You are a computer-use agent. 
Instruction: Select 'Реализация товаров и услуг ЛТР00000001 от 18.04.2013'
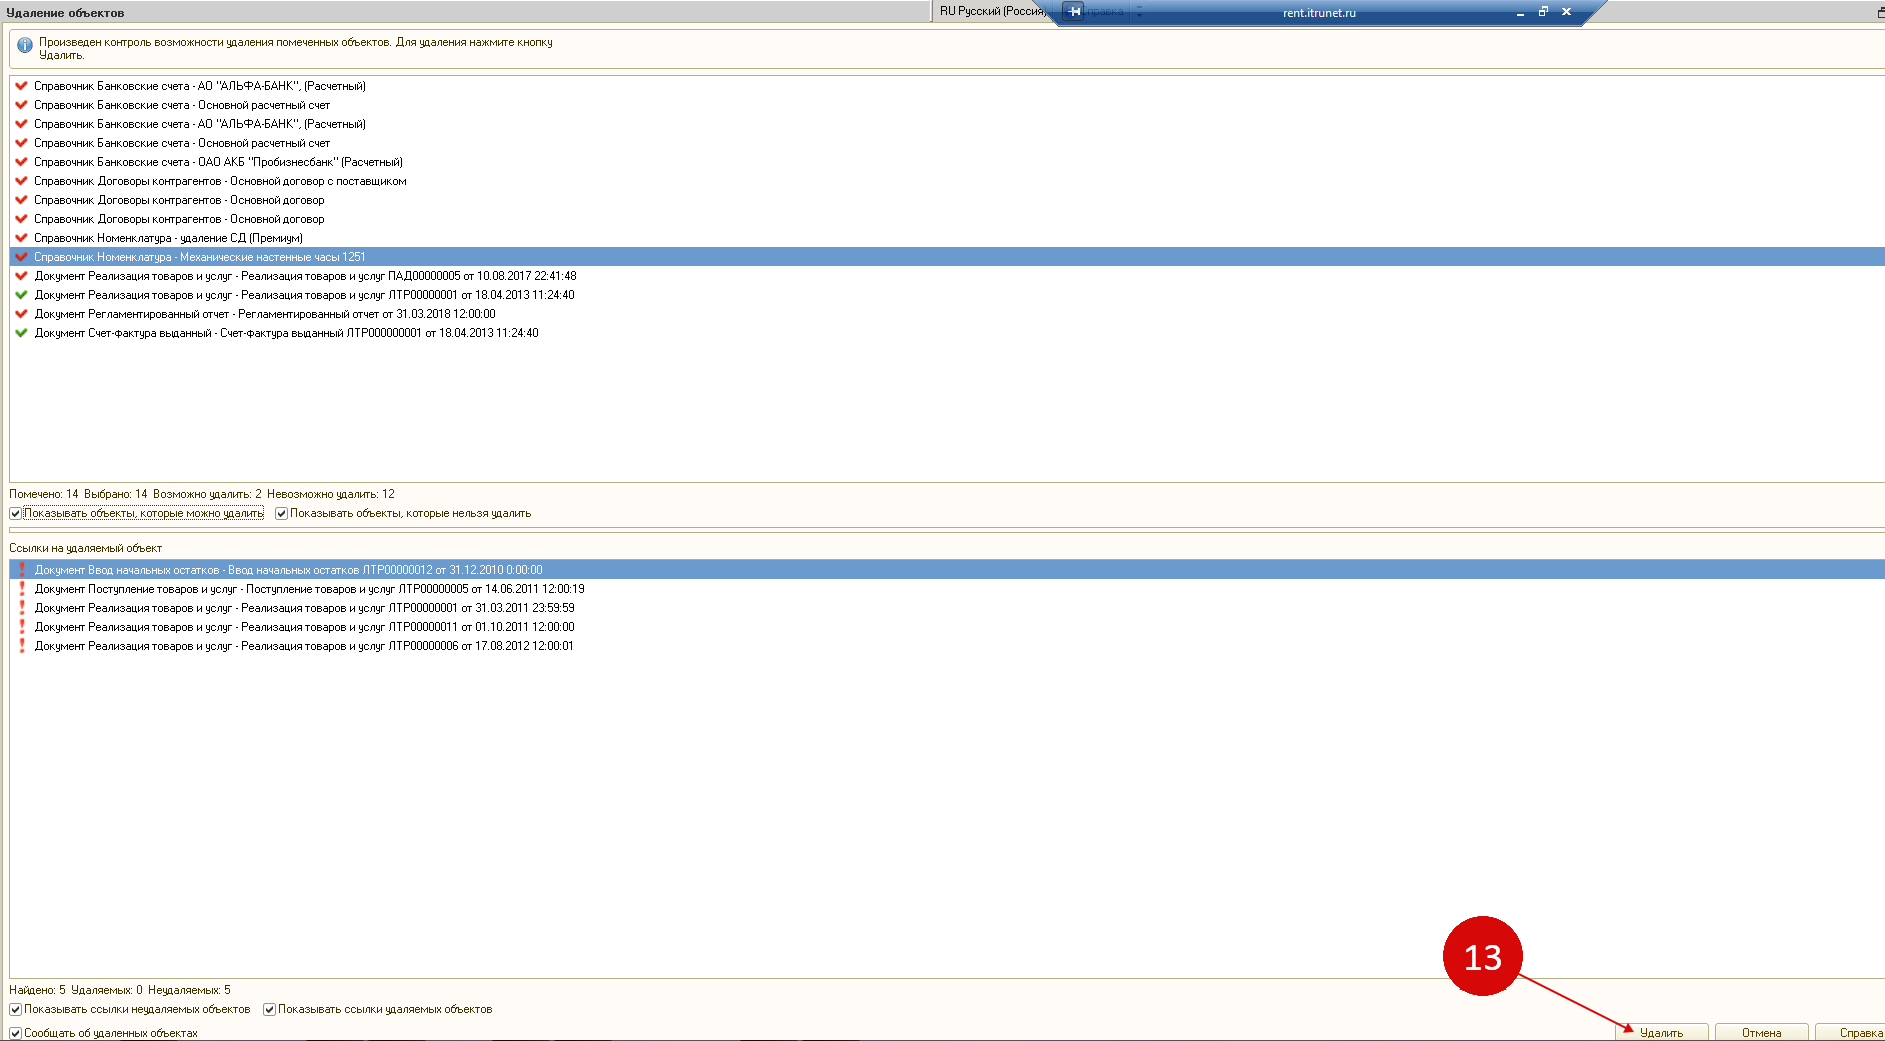(x=947, y=295)
